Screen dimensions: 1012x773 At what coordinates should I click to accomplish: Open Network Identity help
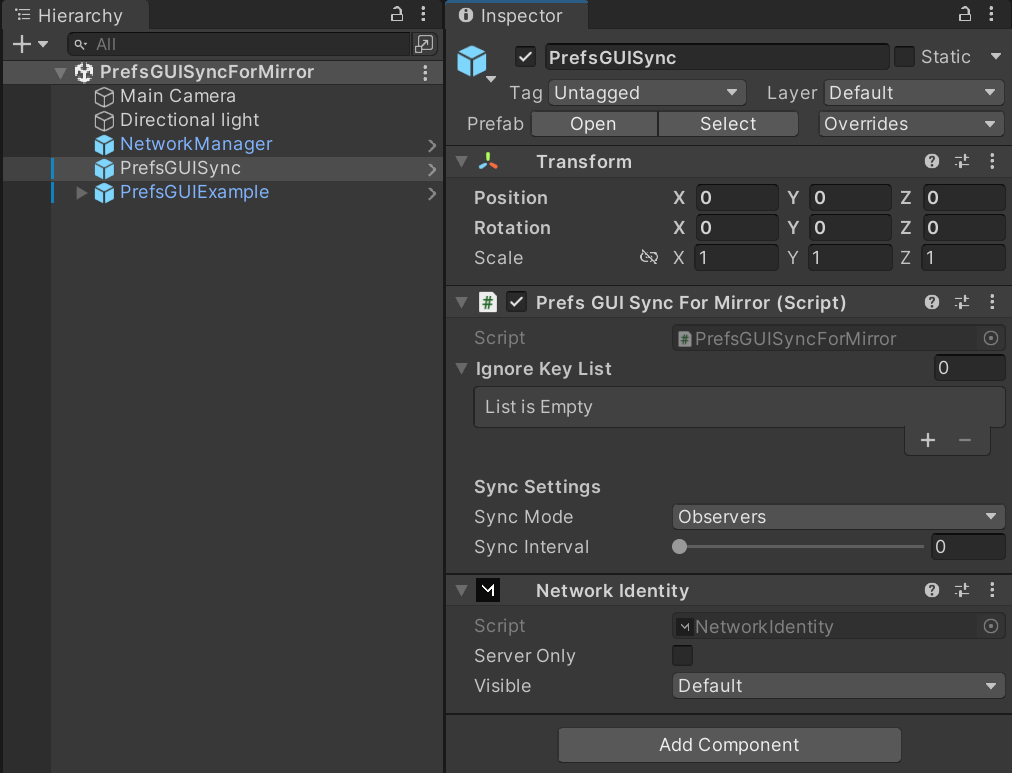coord(931,590)
